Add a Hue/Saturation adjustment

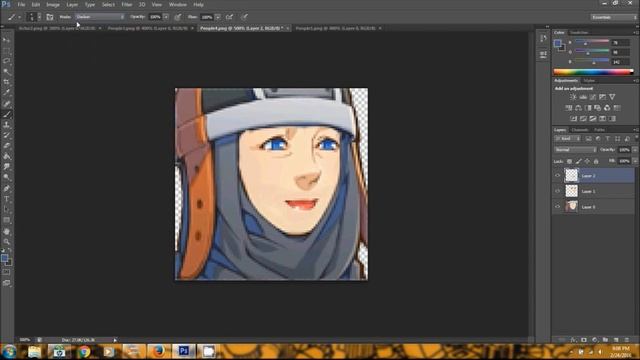pyautogui.click(x=569, y=108)
